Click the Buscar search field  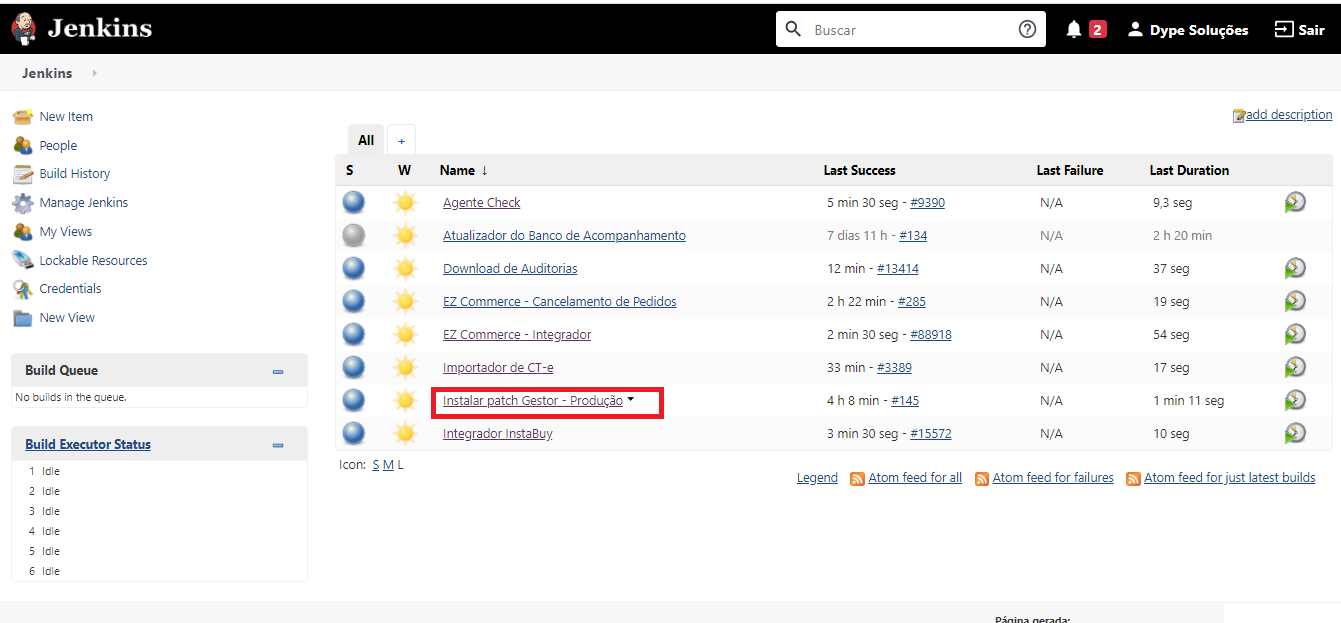(x=910, y=29)
